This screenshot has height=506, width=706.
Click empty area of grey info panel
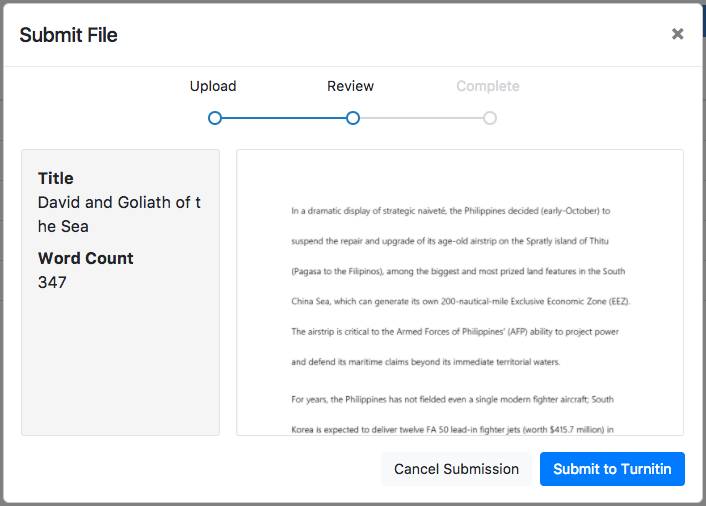120,370
